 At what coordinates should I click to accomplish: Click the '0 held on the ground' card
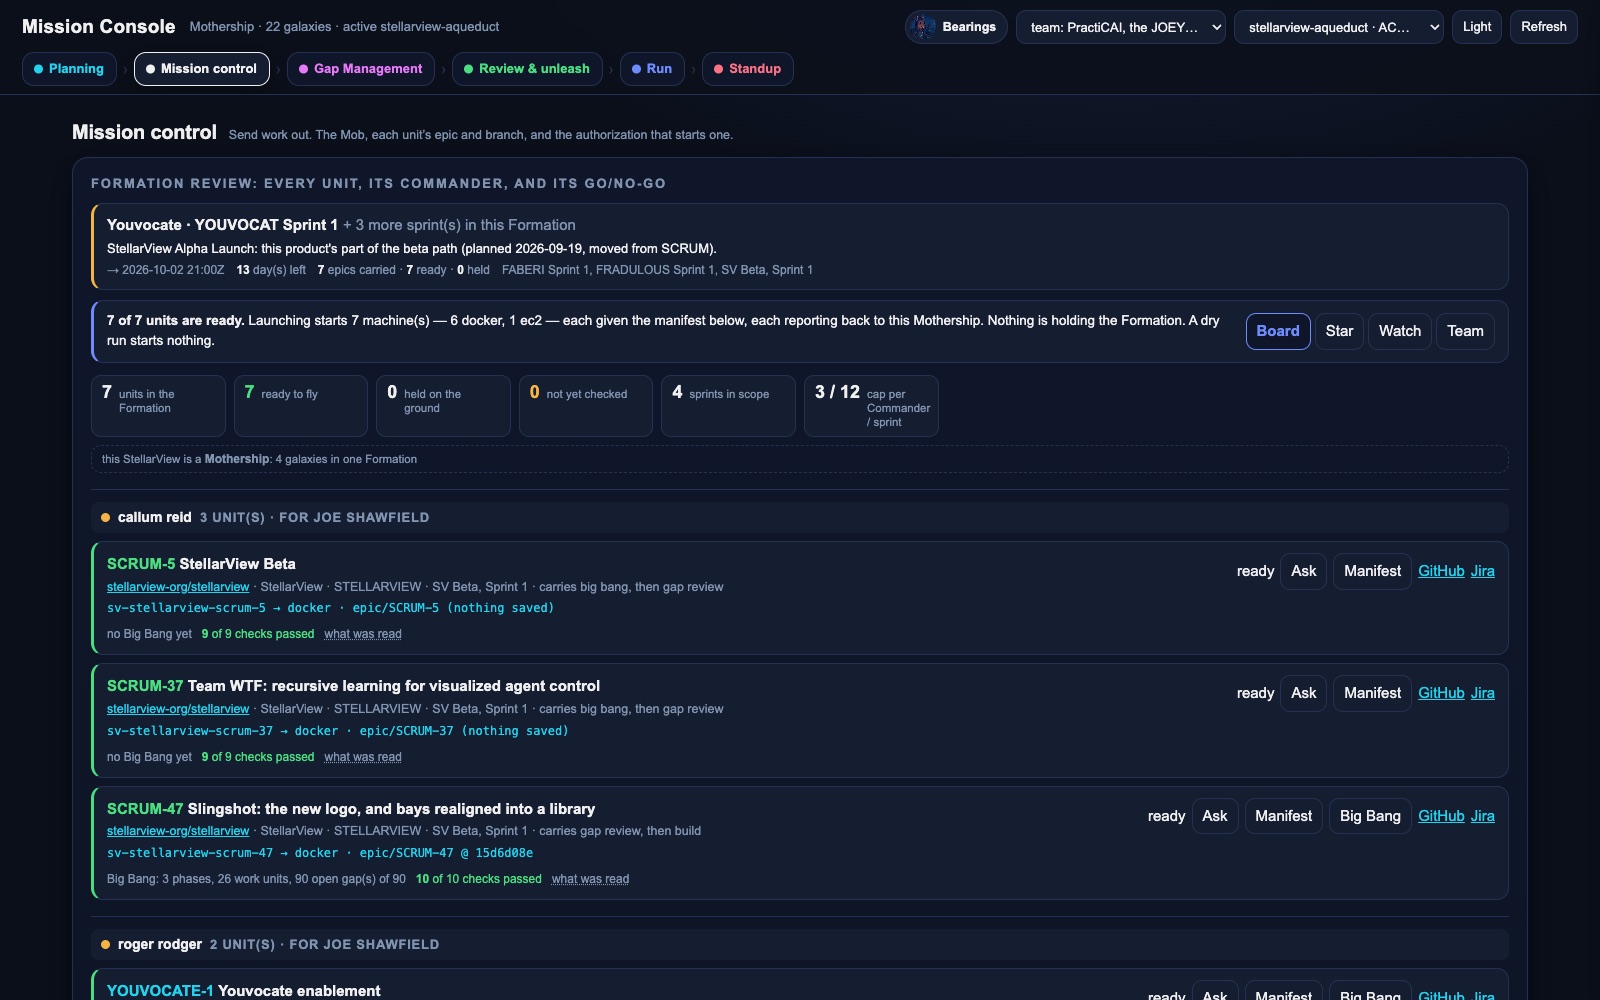[443, 406]
